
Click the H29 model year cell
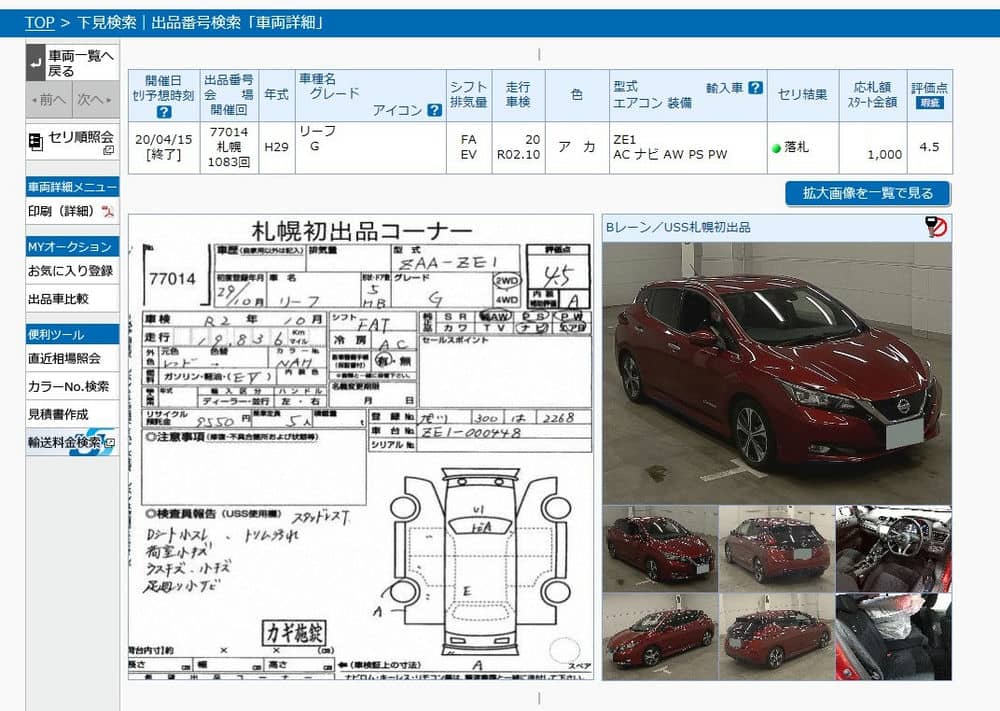point(277,147)
